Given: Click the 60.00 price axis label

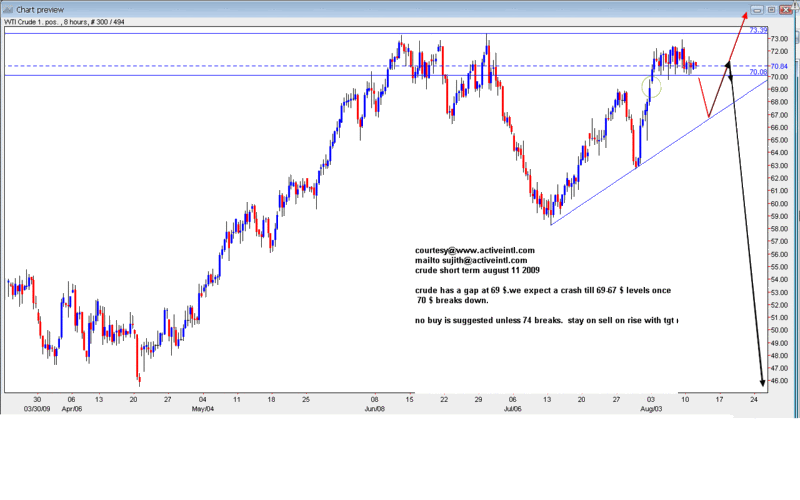Looking at the screenshot, I should point(779,204).
